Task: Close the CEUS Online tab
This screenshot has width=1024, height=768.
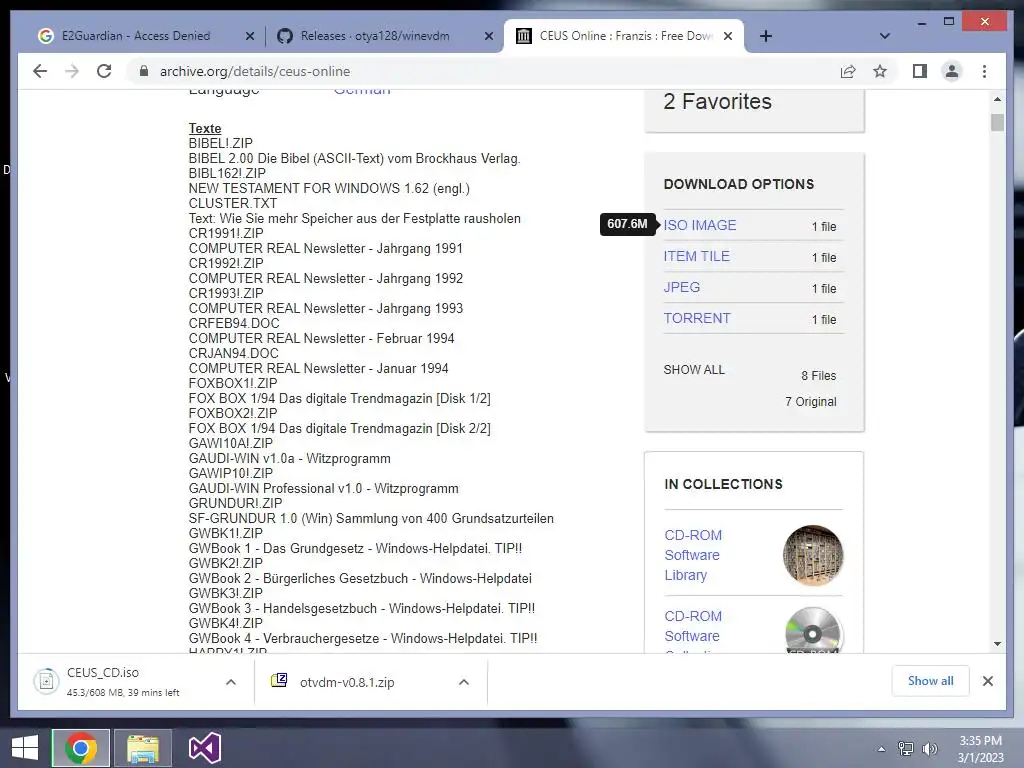Action: click(728, 37)
